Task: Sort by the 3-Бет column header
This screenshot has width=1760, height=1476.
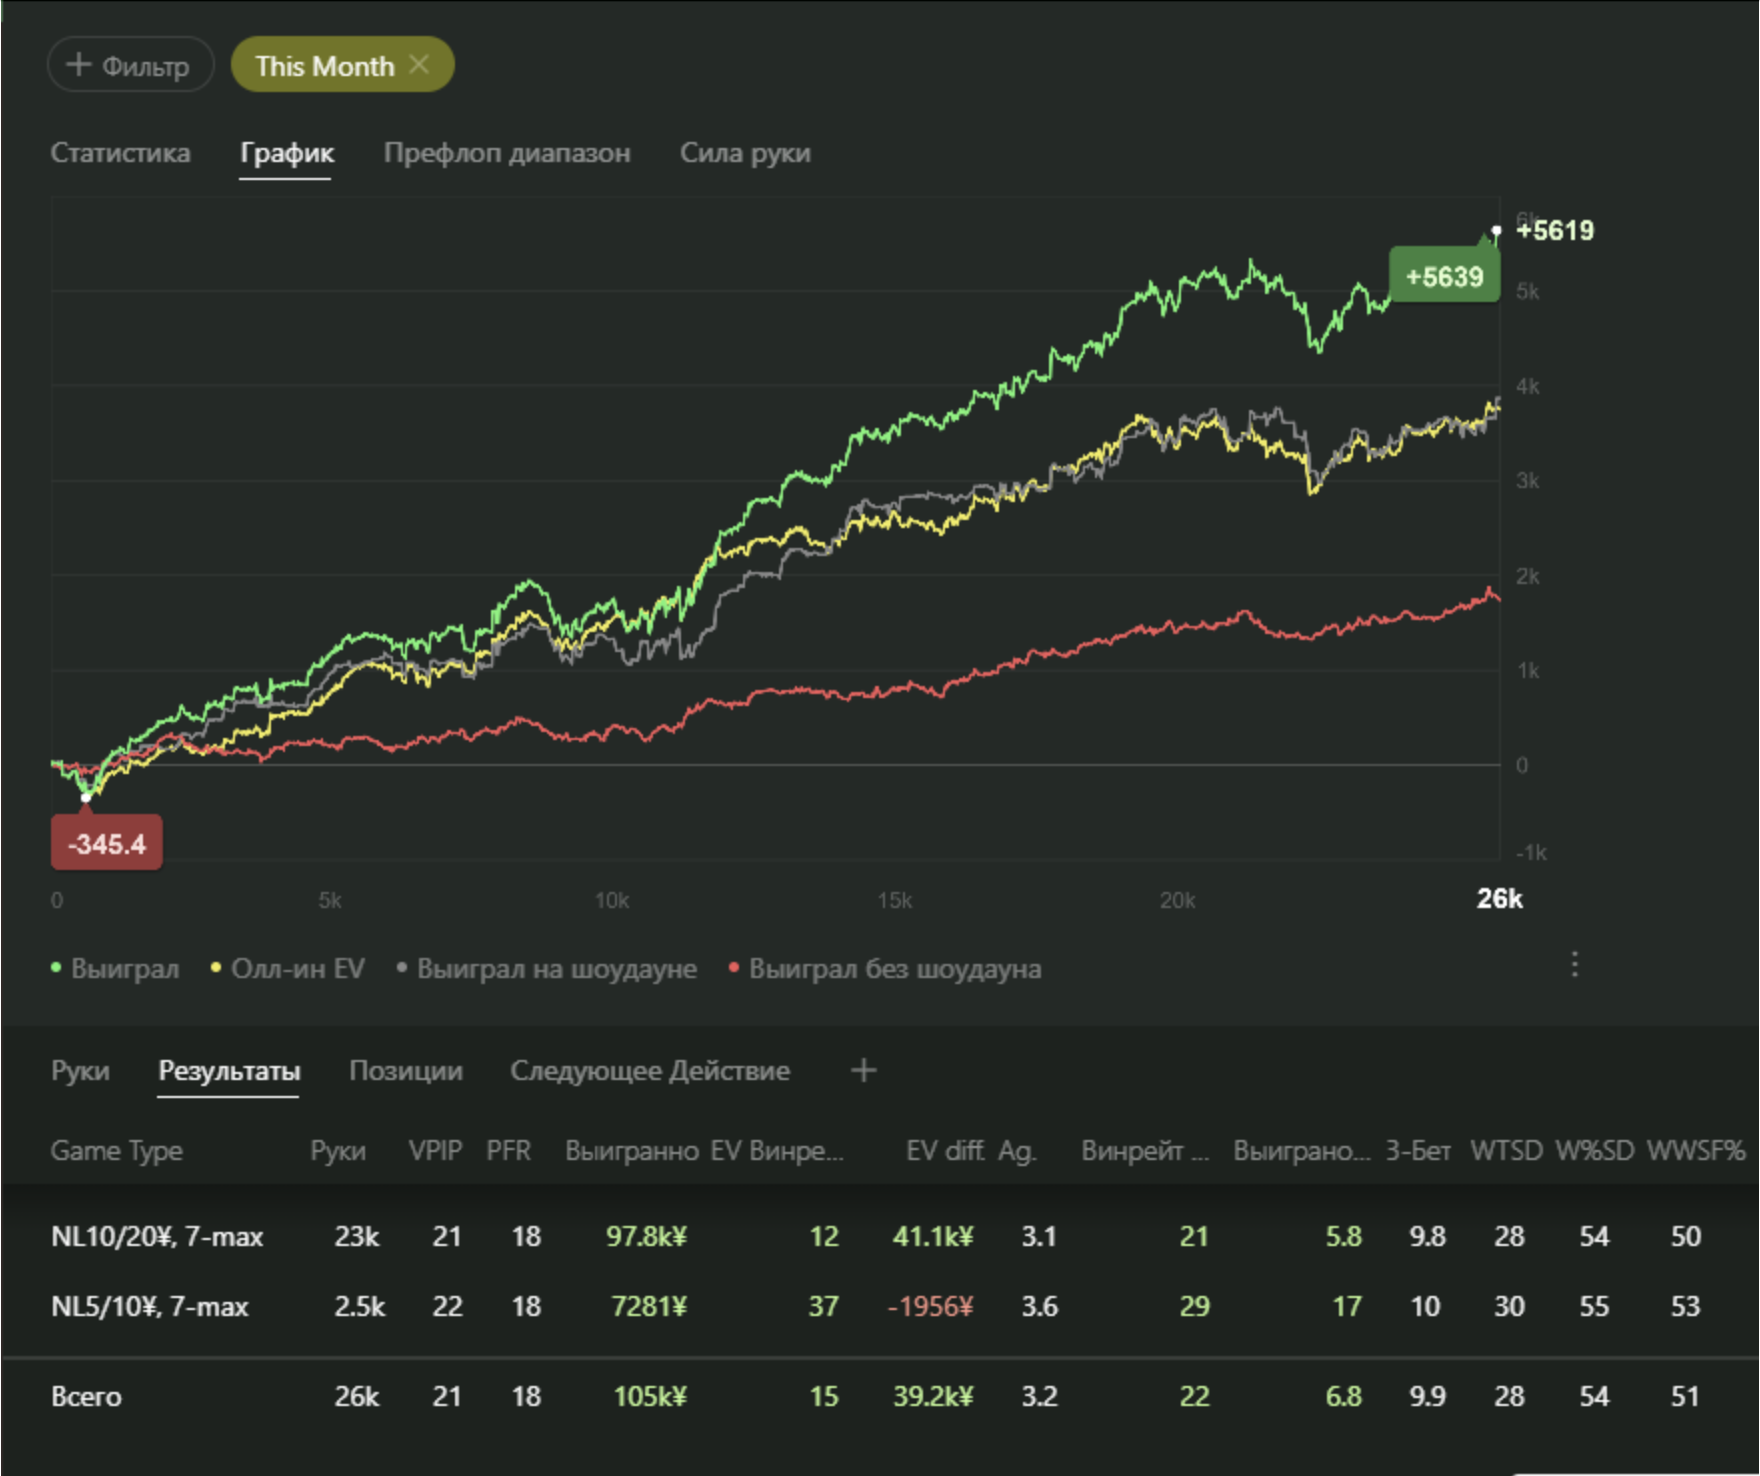Action: (1418, 1151)
